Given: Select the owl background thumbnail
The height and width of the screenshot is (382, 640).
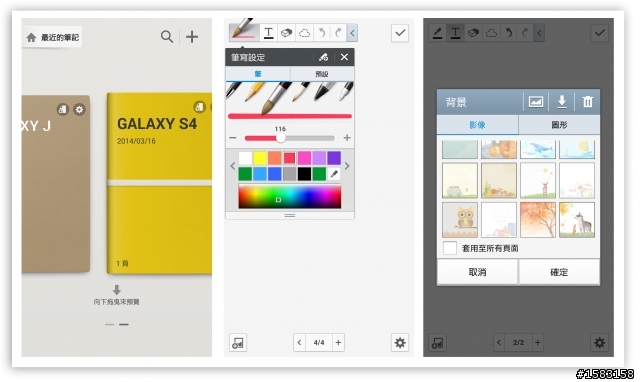Looking at the screenshot, I should click(x=460, y=220).
